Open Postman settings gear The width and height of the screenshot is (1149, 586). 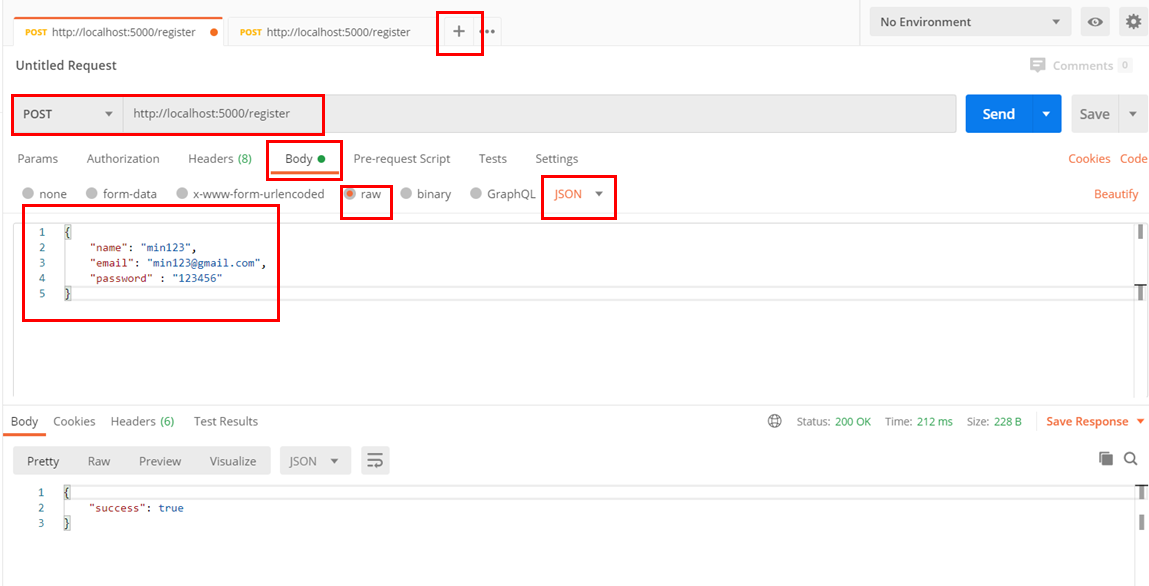tap(1133, 21)
